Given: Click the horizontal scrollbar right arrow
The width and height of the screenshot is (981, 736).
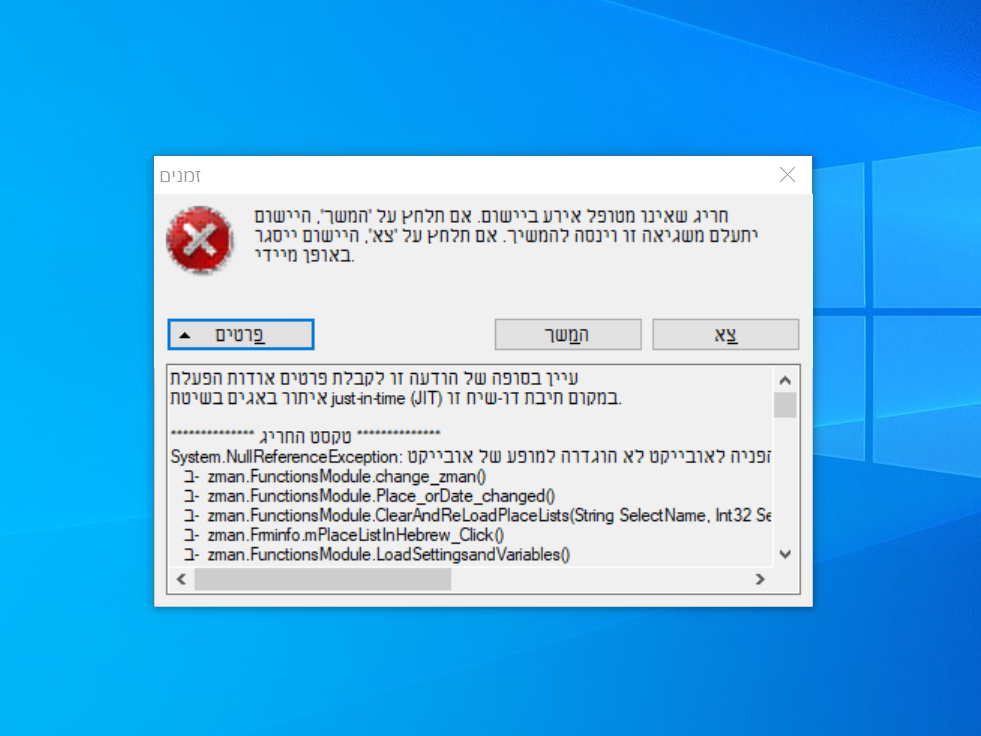Looking at the screenshot, I should coord(760,579).
